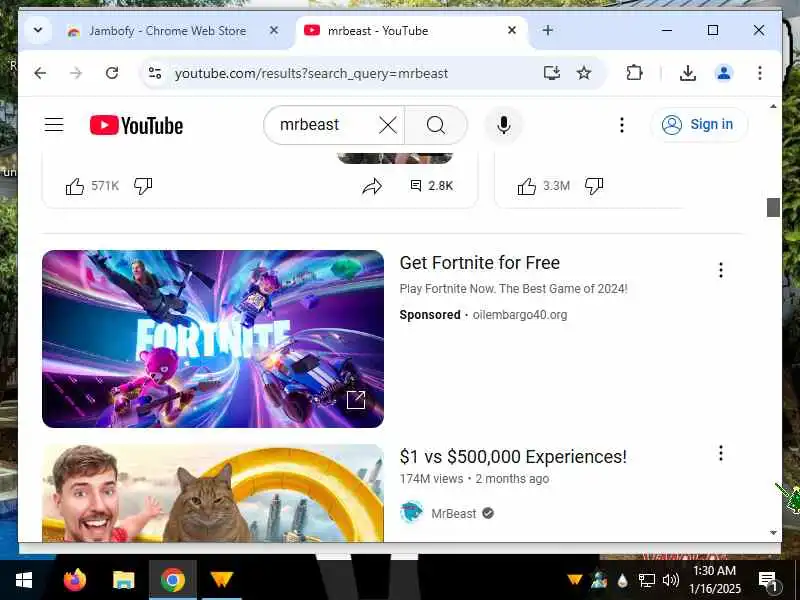Expand the Chrome tab search dropdown

[x=38, y=30]
